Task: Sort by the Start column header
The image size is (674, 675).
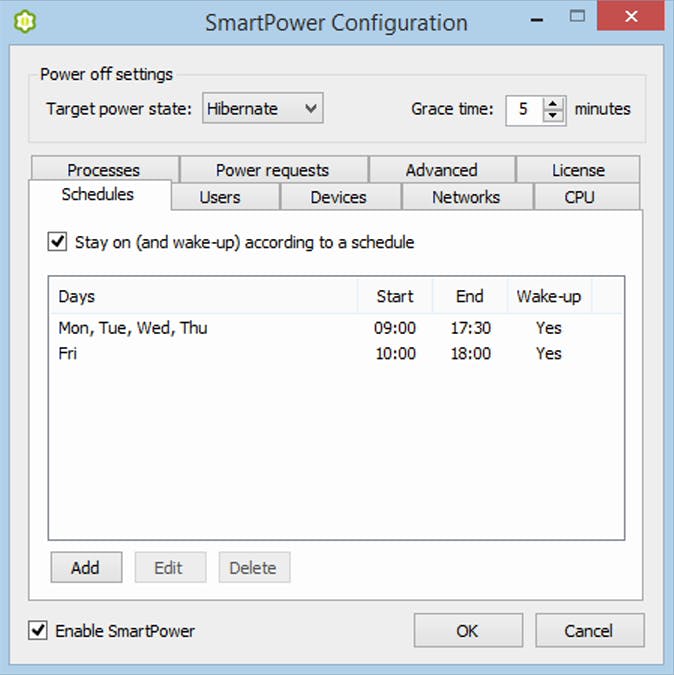Action: pos(395,296)
